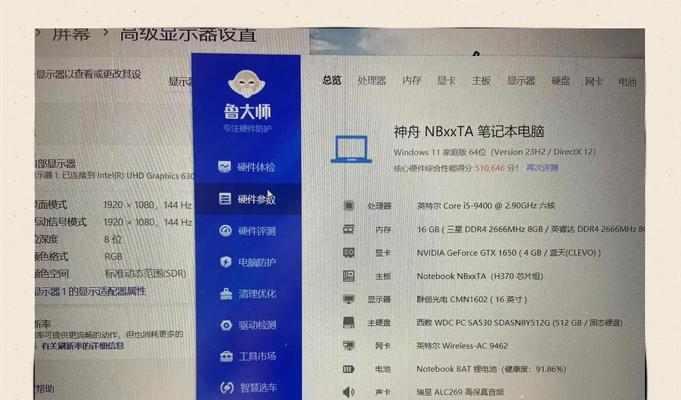Switch to the 内存 tab
This screenshot has height=400, width=681.
(x=411, y=80)
